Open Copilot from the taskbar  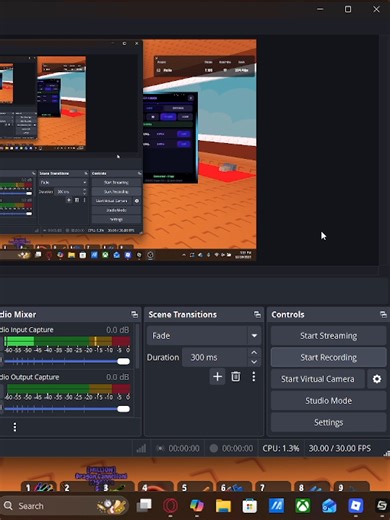[197, 506]
